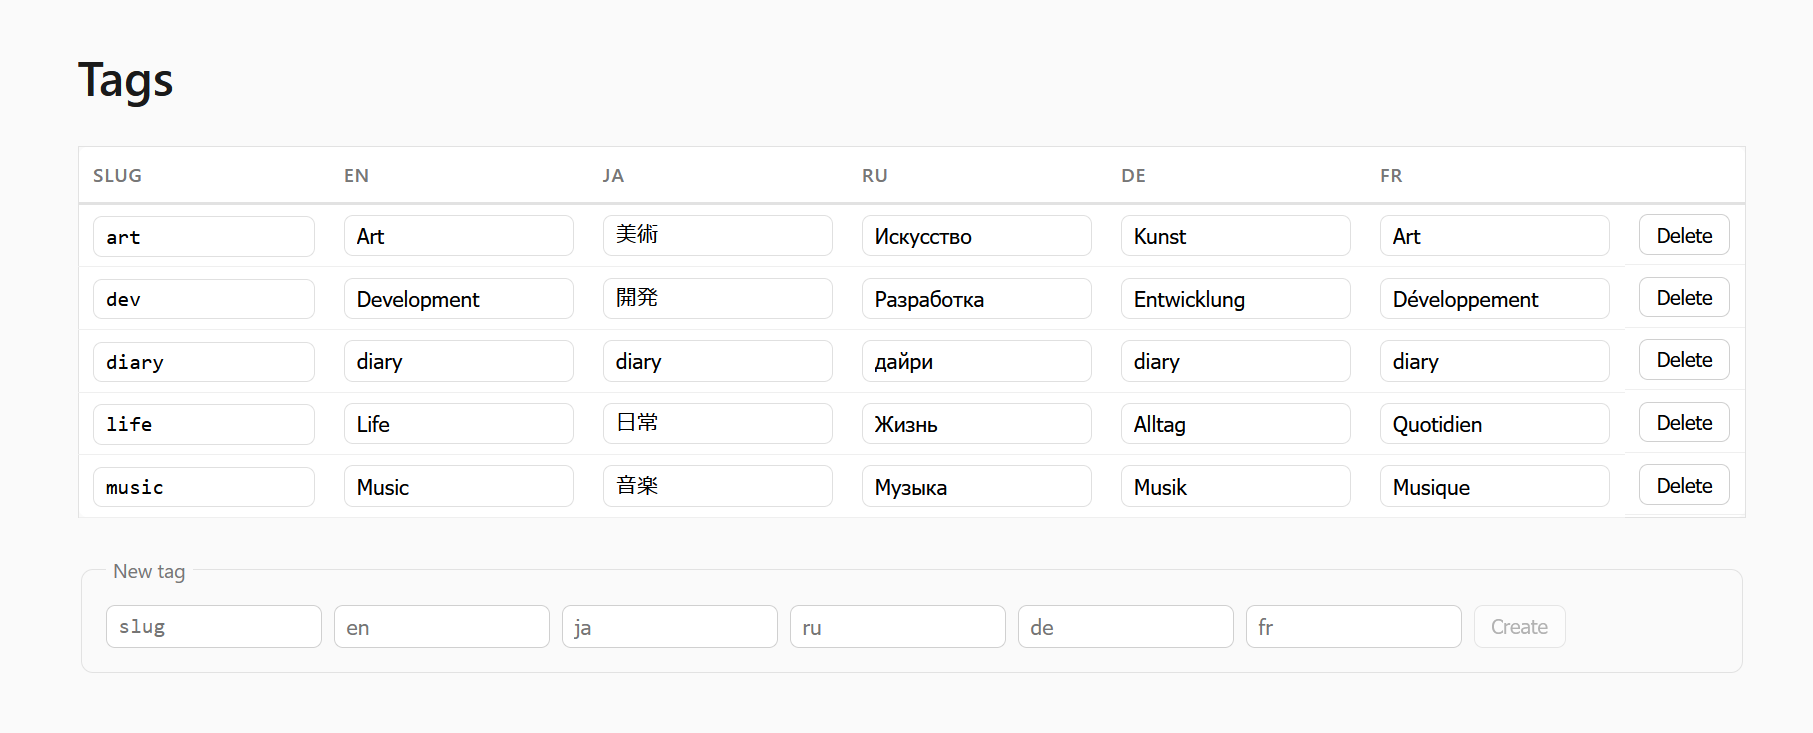The width and height of the screenshot is (1813, 733).
Task: Edit the FR field 'Musique'
Action: 1495,486
